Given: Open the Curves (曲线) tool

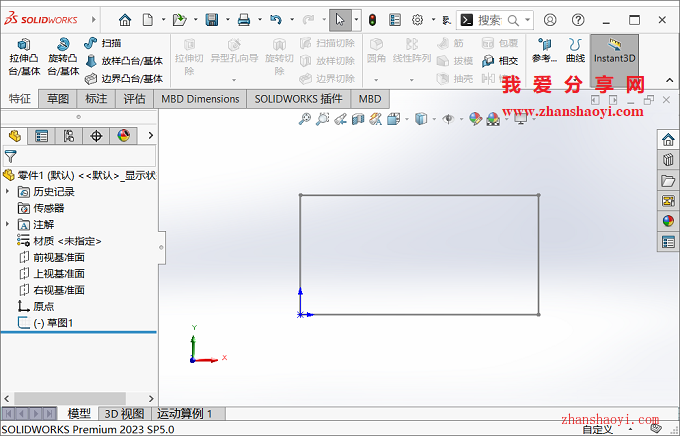Looking at the screenshot, I should 575,51.
